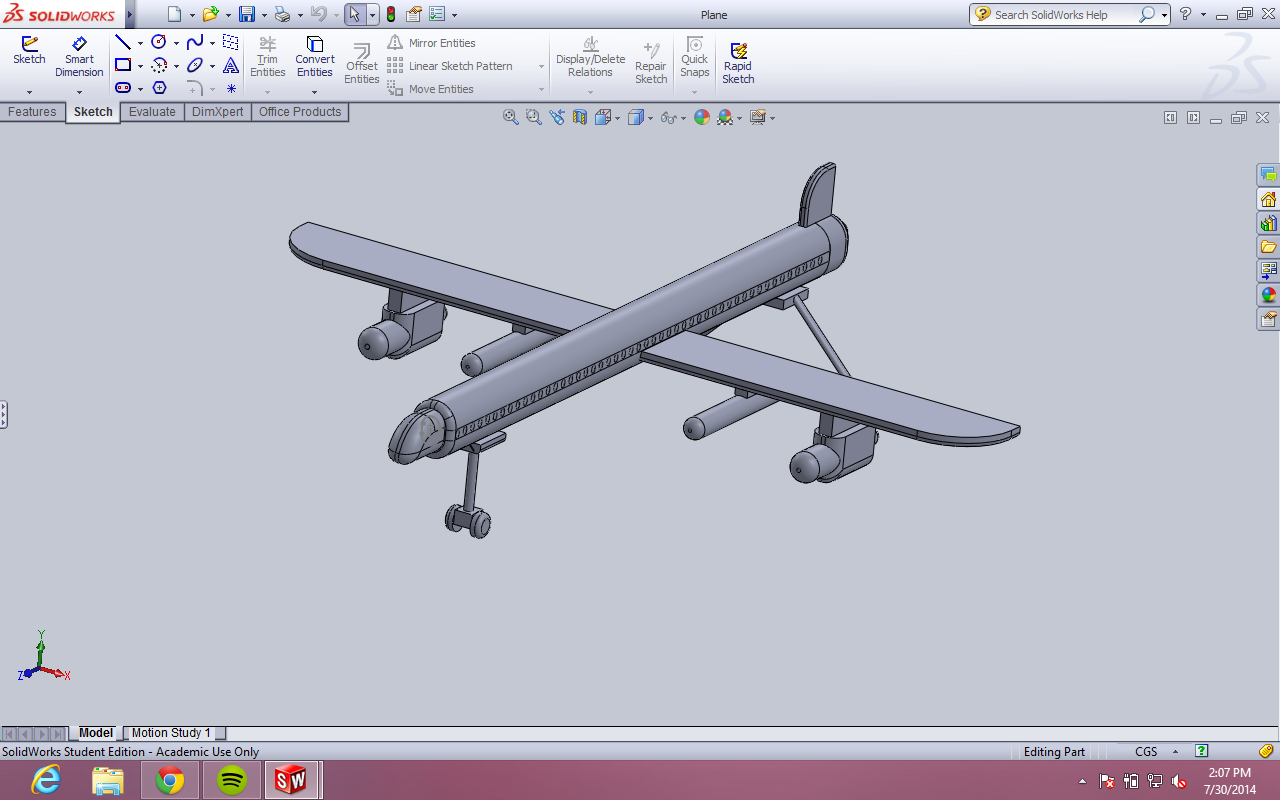Click Display/Delete Relations
This screenshot has width=1280, height=800.
point(590,57)
